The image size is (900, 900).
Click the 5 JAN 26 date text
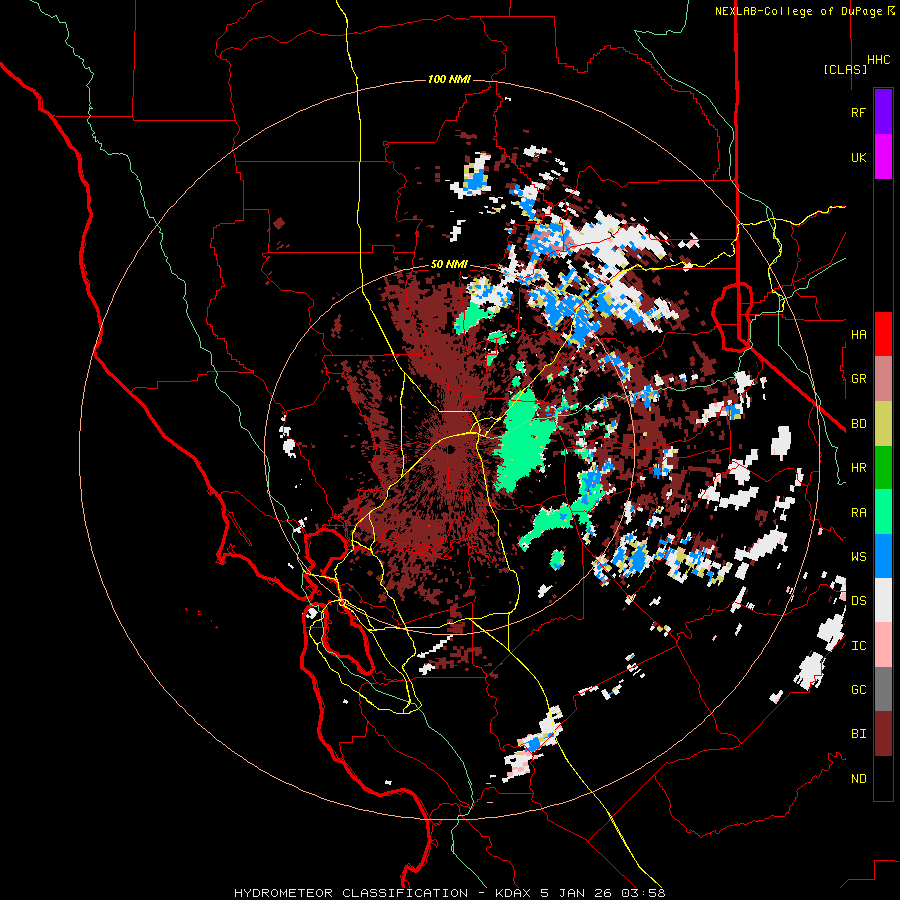[578, 893]
